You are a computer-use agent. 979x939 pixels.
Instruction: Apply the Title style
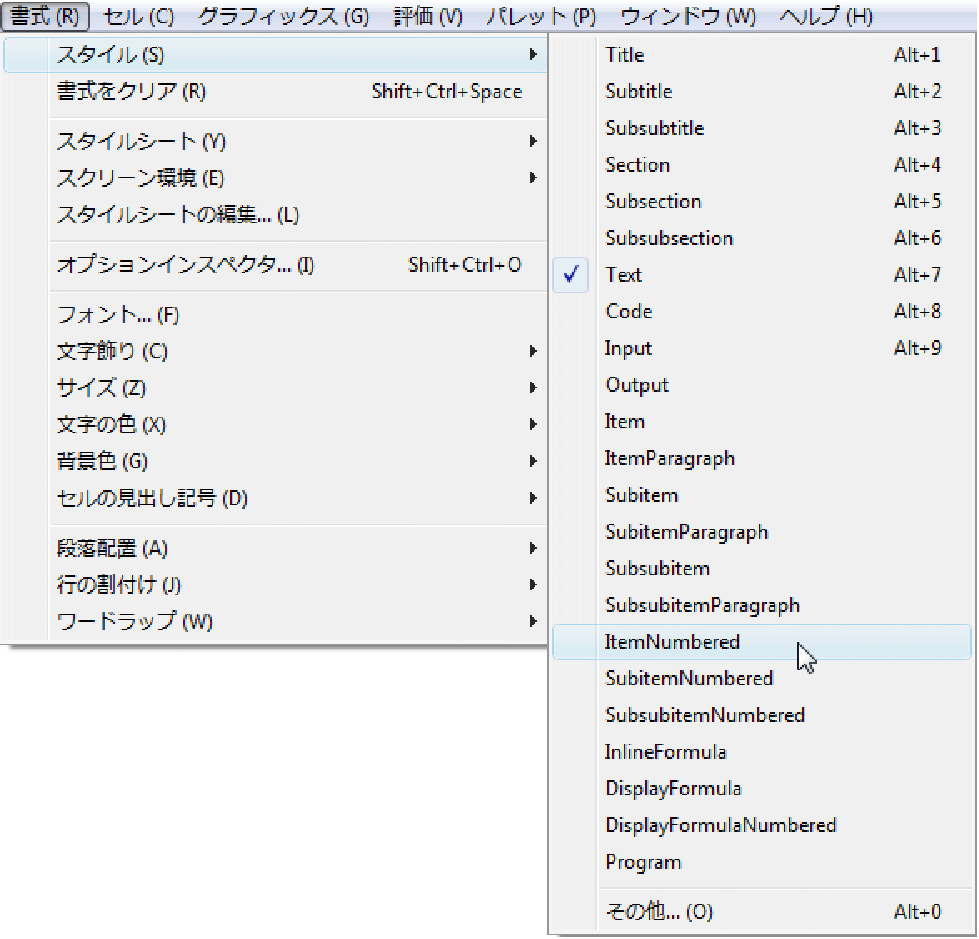[x=762, y=55]
